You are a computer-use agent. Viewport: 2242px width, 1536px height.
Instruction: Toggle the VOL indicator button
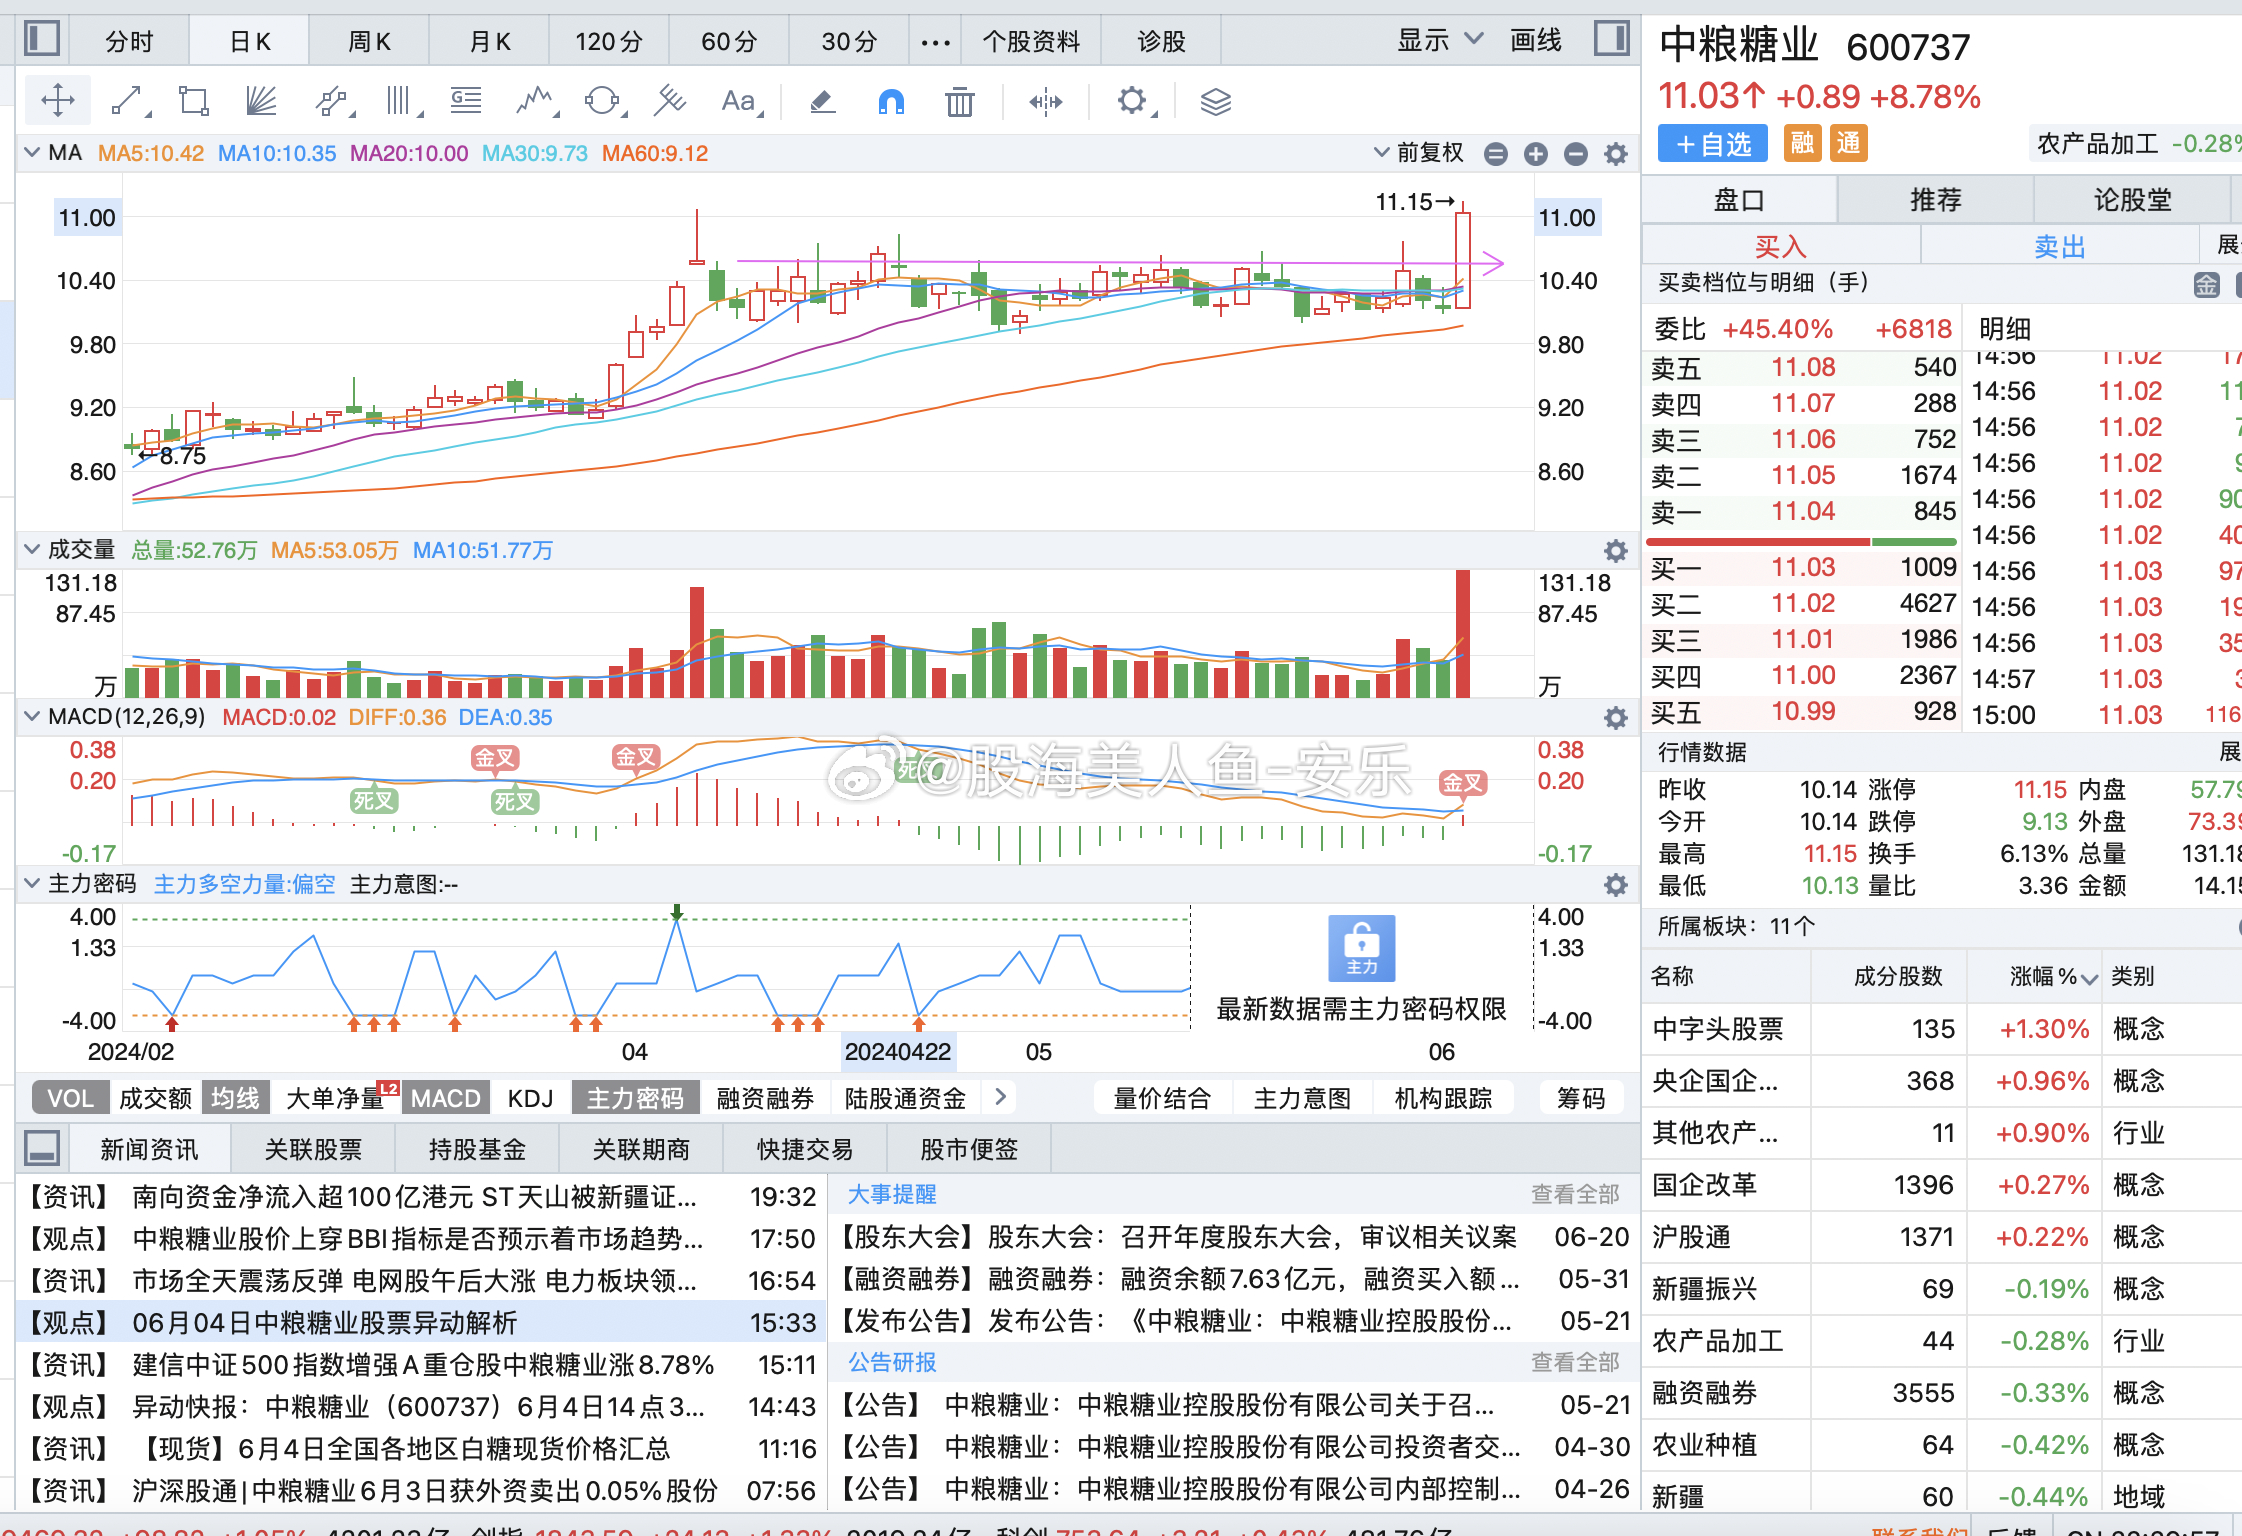point(70,1098)
